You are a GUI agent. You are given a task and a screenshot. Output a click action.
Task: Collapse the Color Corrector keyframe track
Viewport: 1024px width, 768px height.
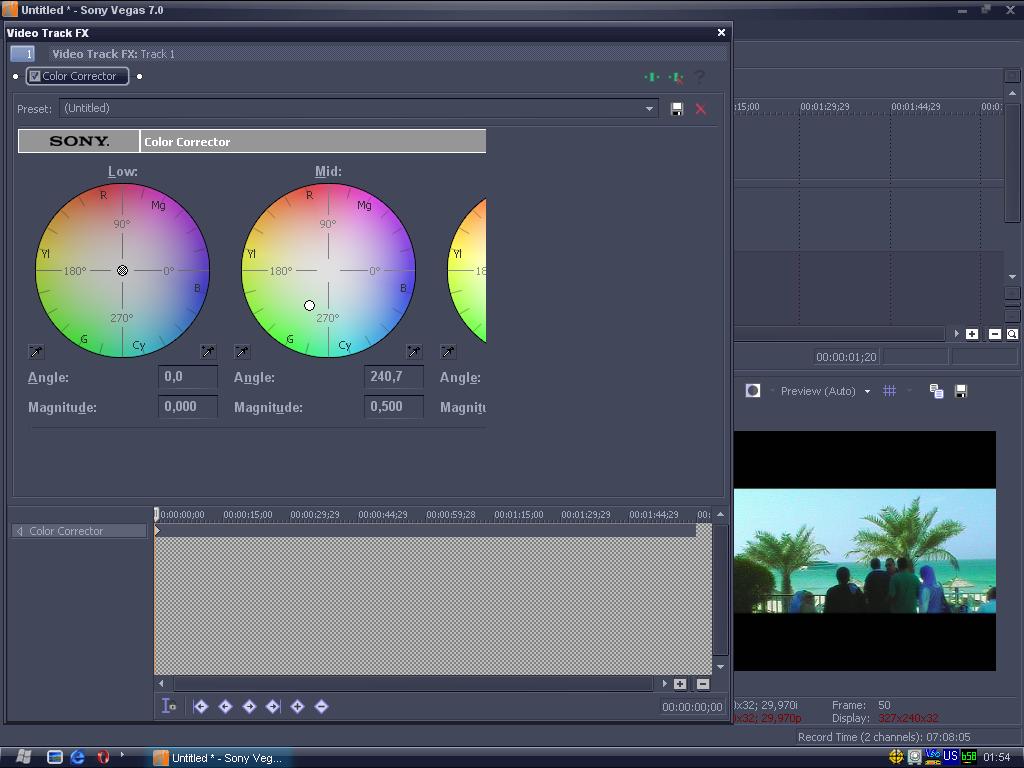(x=20, y=531)
